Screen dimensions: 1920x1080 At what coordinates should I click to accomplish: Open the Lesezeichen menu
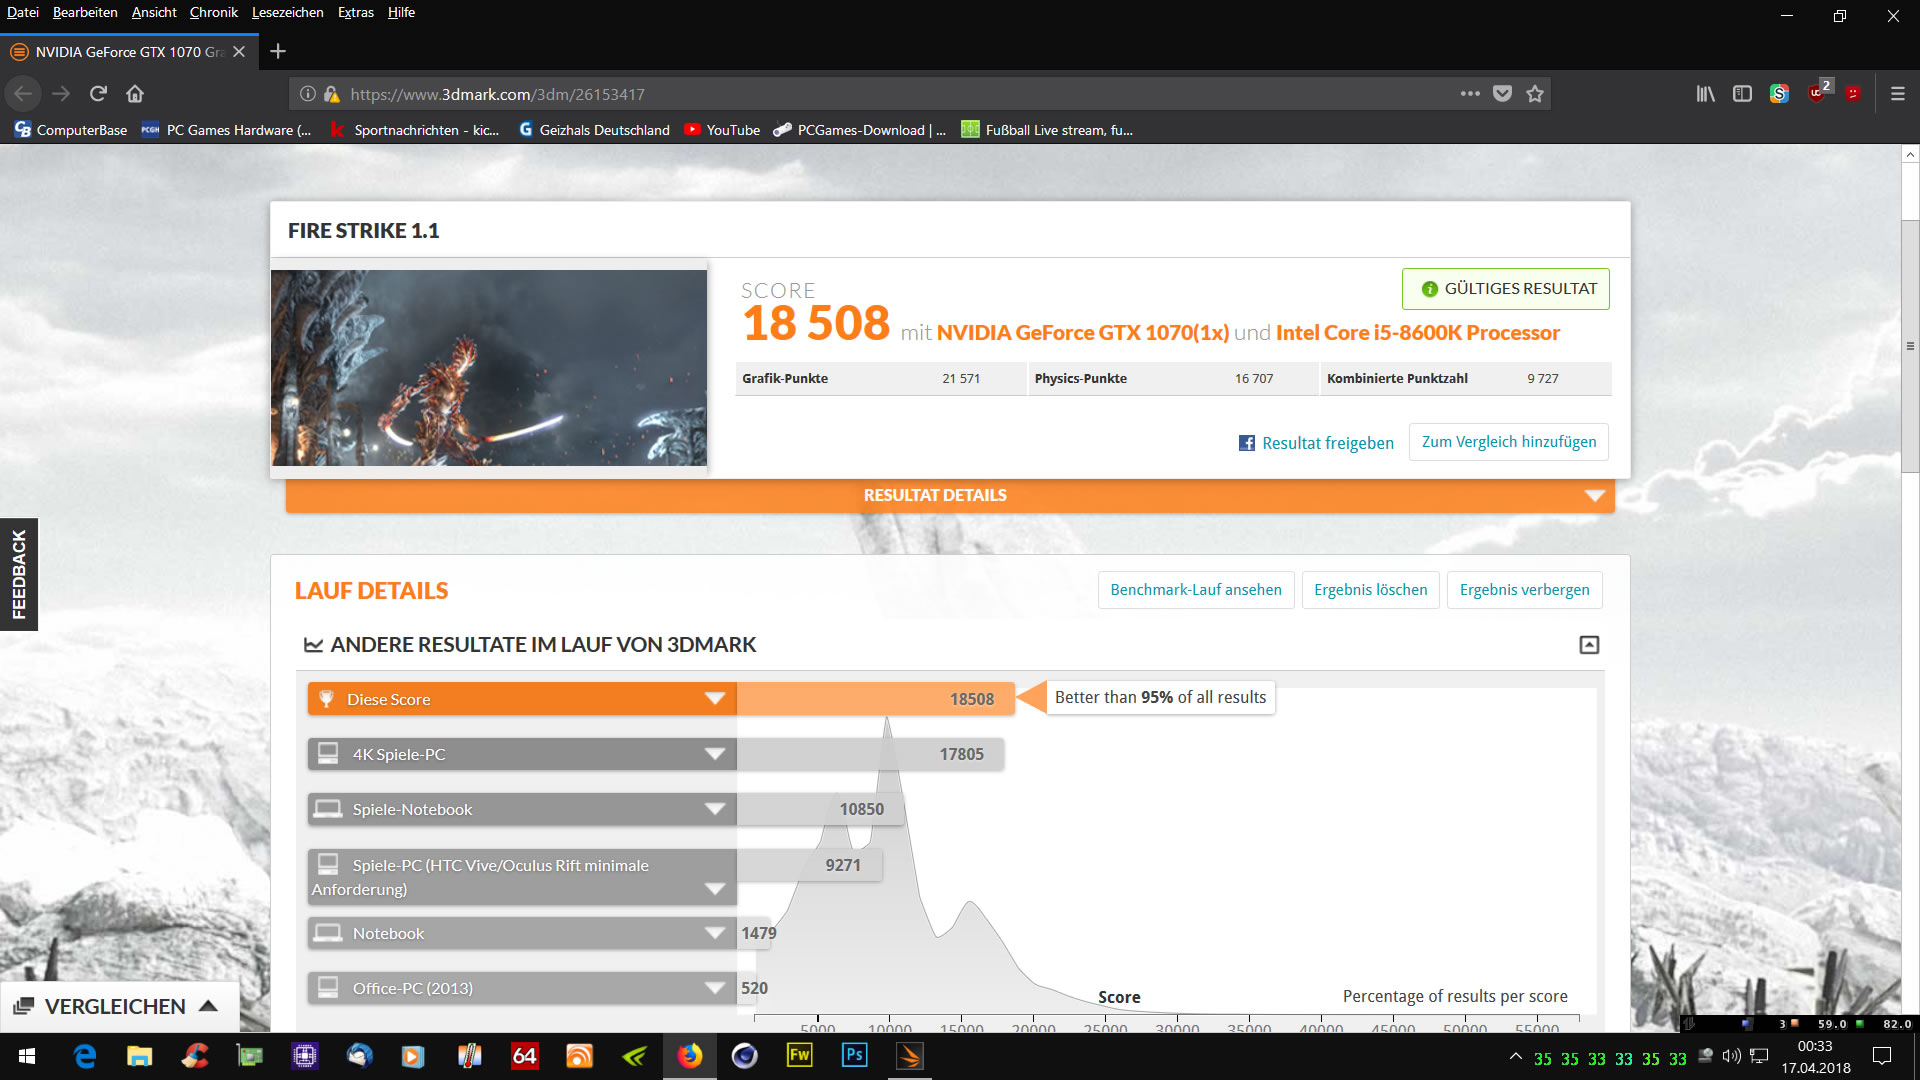tap(287, 12)
